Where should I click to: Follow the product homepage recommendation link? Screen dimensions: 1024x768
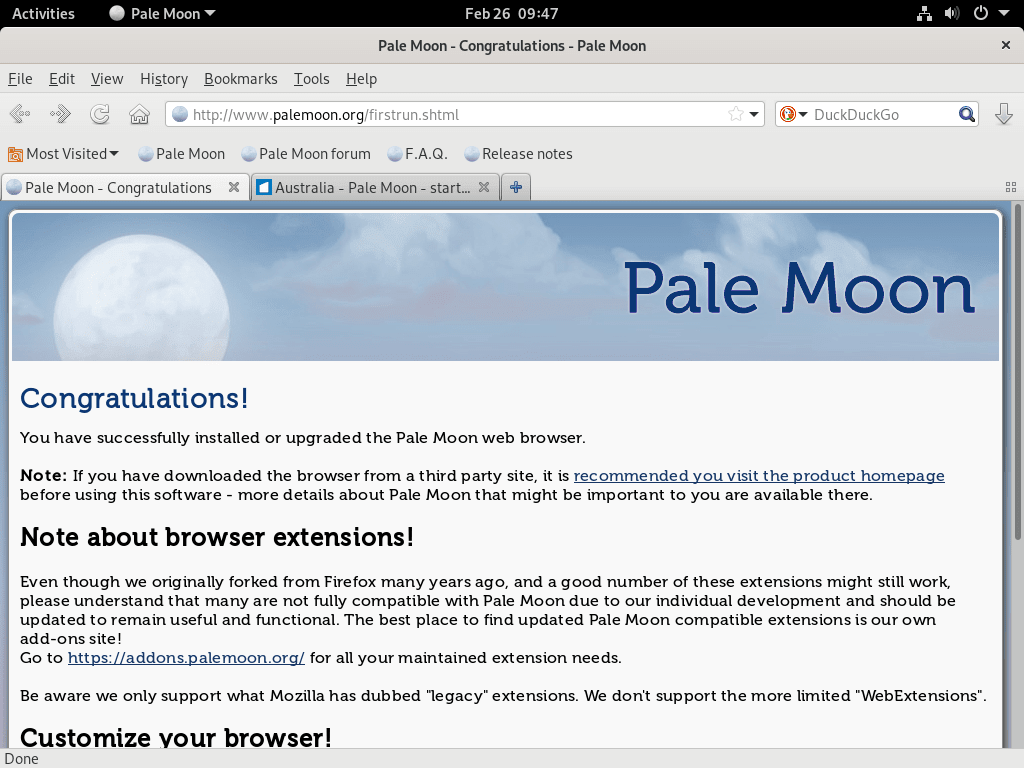pos(759,476)
